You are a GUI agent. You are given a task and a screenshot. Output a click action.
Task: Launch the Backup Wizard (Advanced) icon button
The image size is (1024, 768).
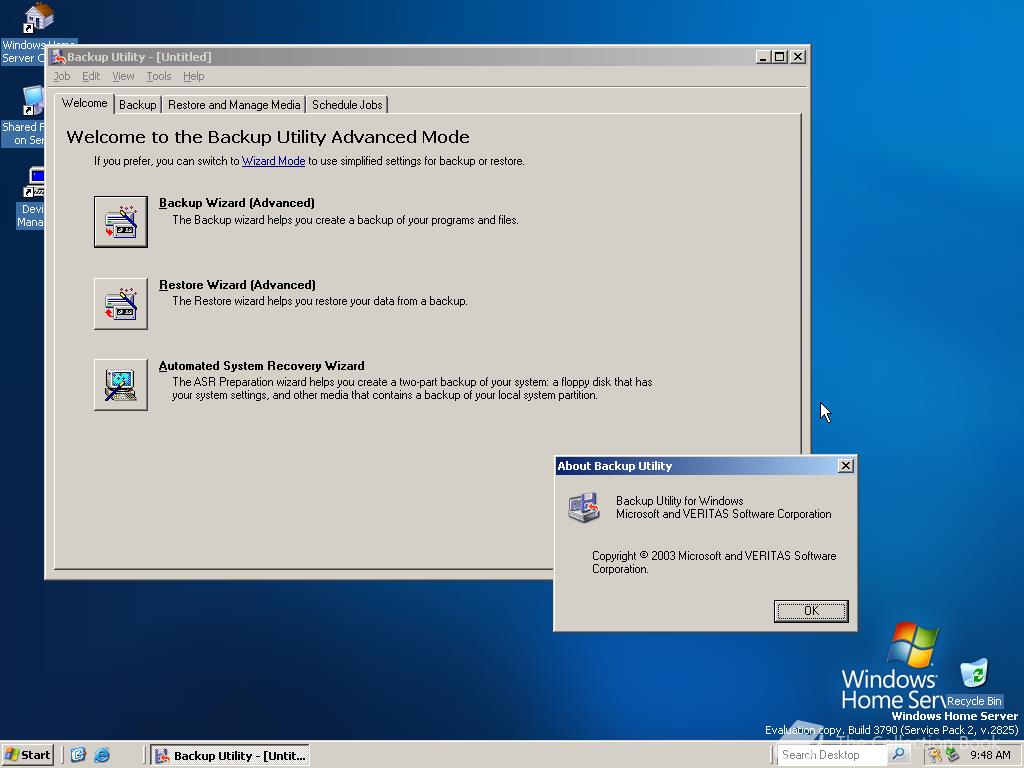pos(121,222)
